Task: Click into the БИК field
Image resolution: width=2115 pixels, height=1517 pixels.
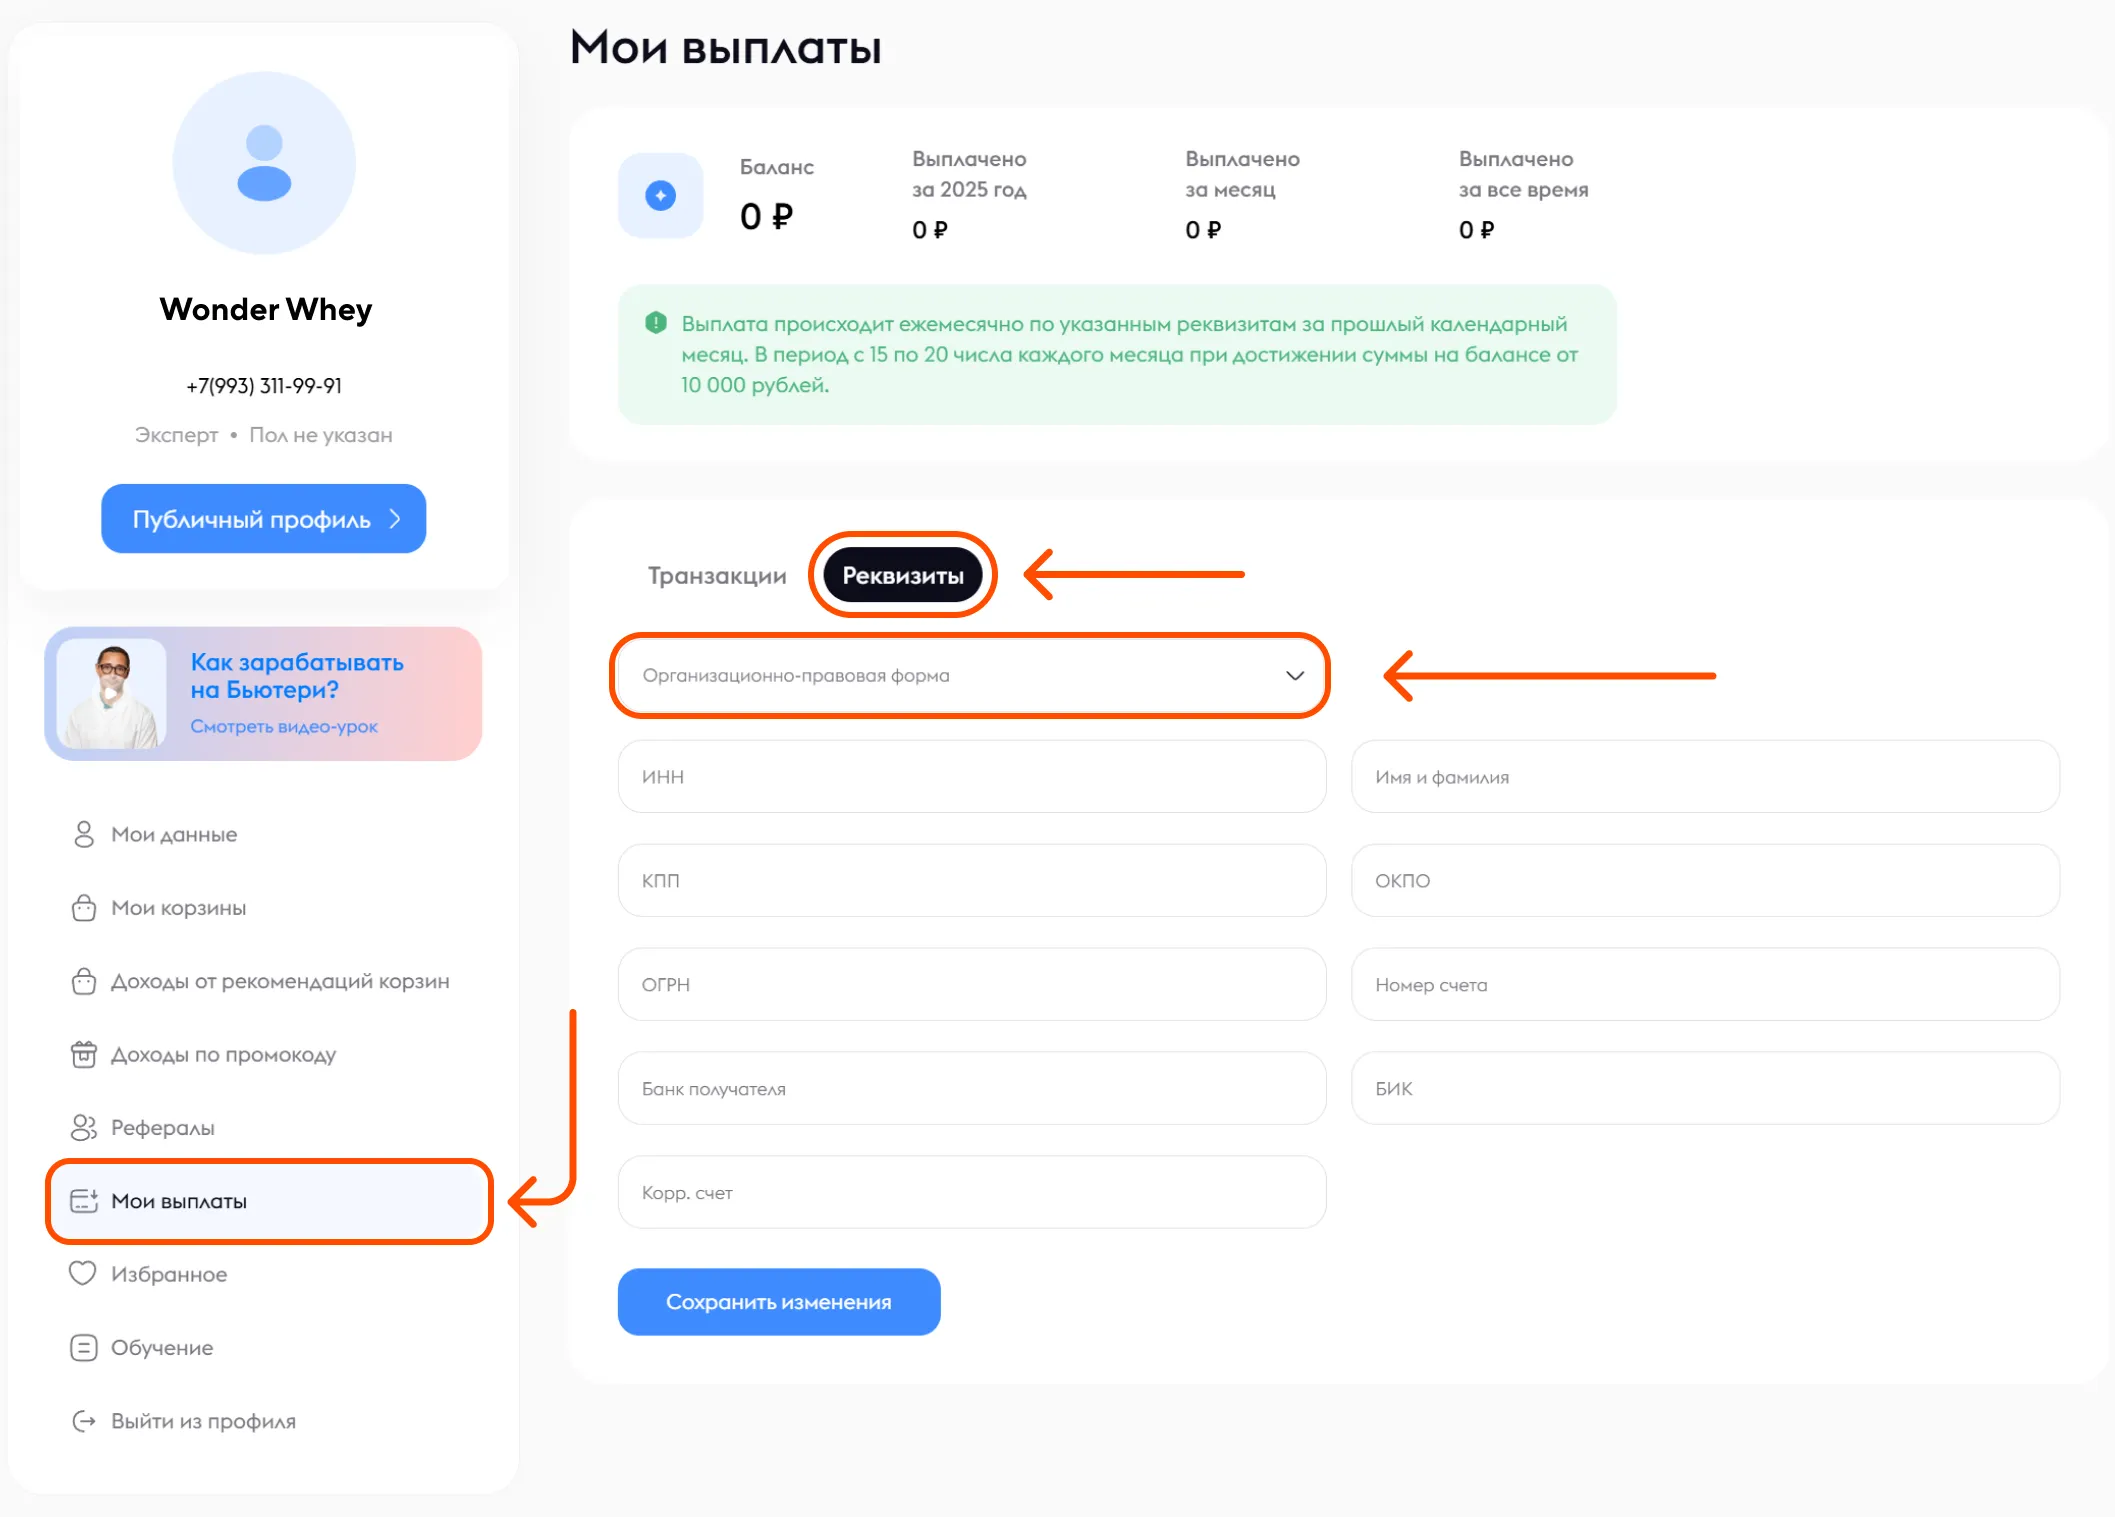Action: 1705,1088
